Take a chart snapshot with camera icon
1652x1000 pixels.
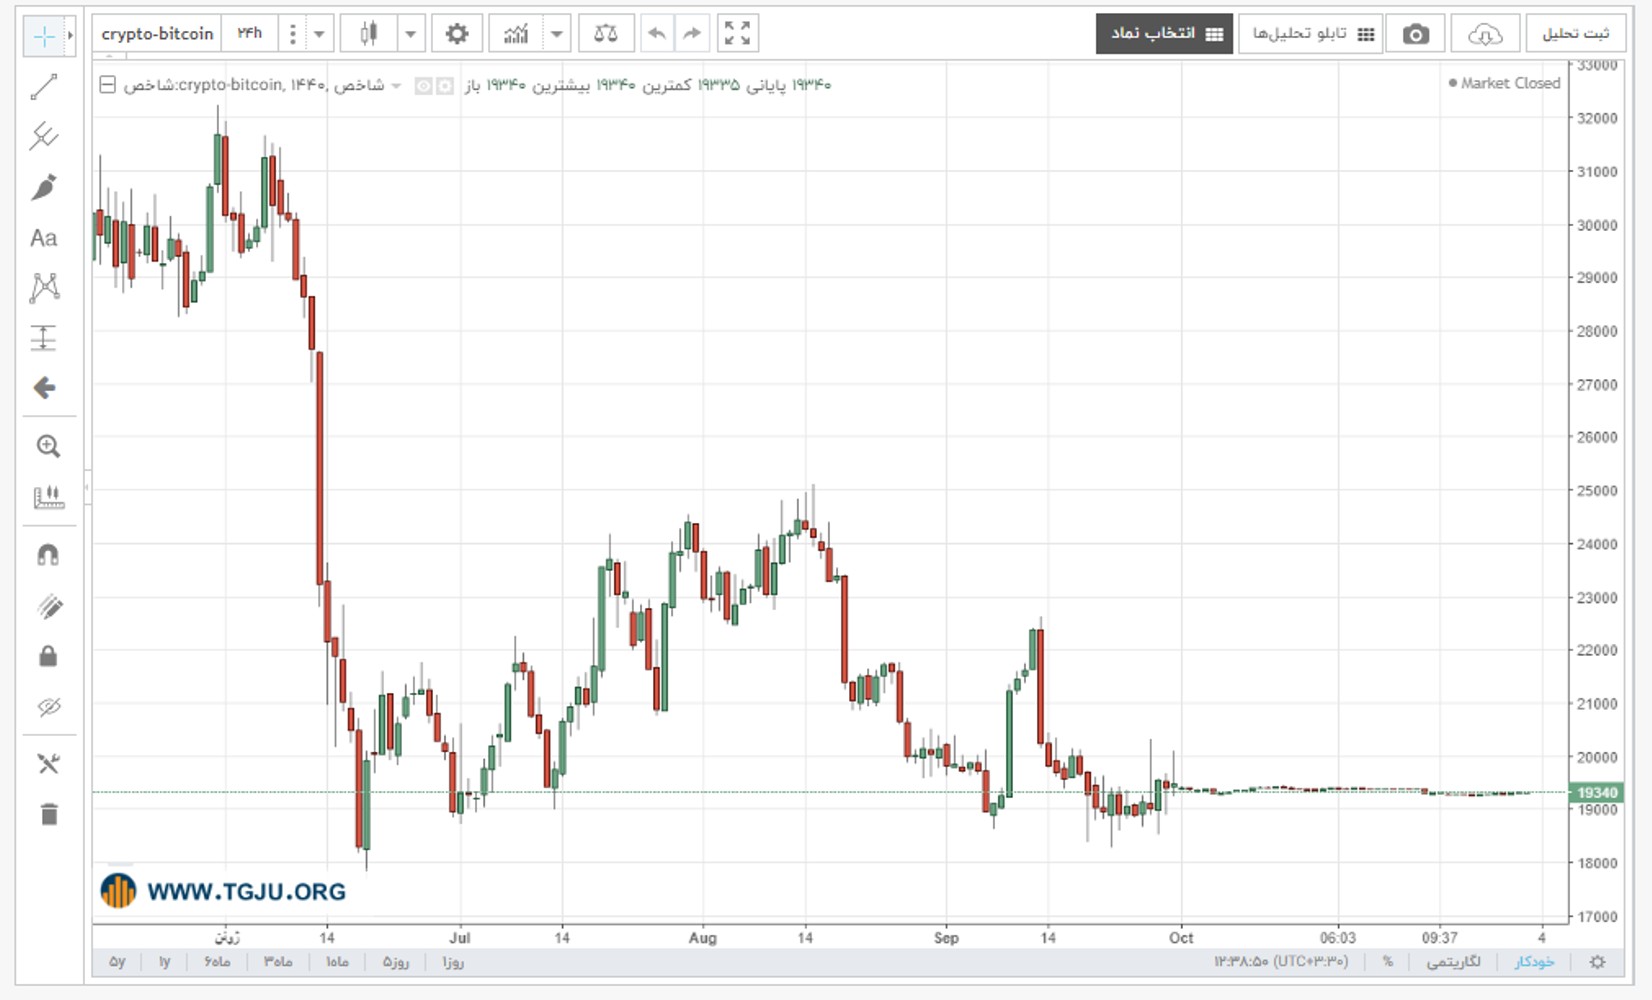click(x=1415, y=34)
